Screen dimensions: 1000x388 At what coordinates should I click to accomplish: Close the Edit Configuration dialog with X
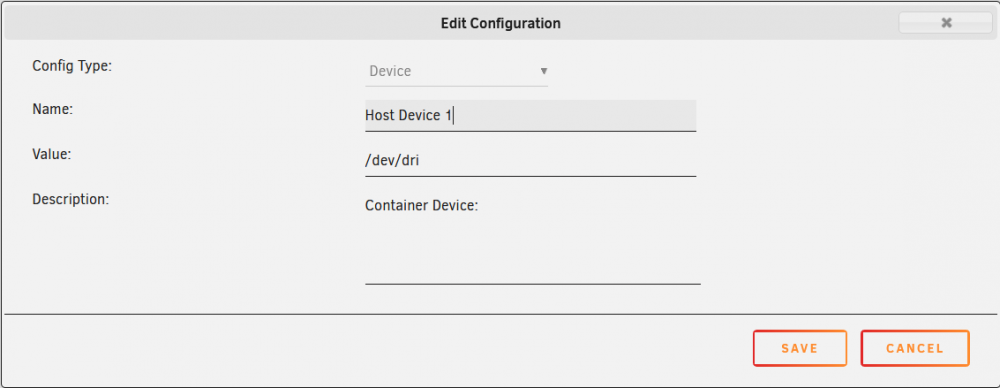coord(946,23)
